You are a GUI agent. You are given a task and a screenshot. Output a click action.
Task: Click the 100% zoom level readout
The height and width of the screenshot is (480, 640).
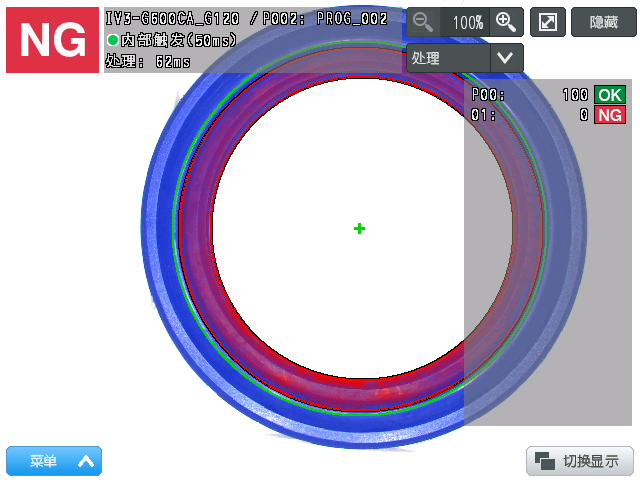pyautogui.click(x=467, y=22)
